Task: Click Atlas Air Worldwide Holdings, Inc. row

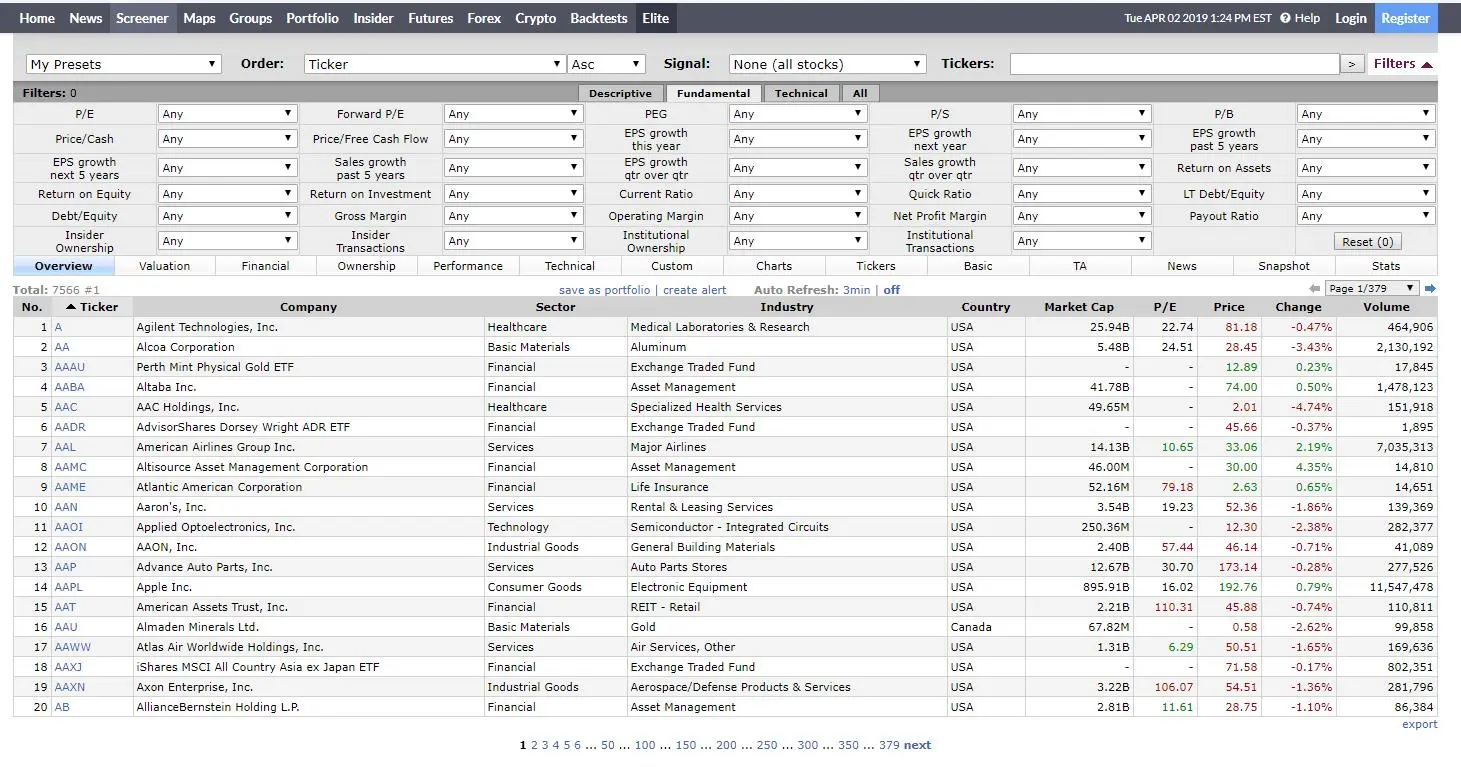Action: click(x=725, y=647)
